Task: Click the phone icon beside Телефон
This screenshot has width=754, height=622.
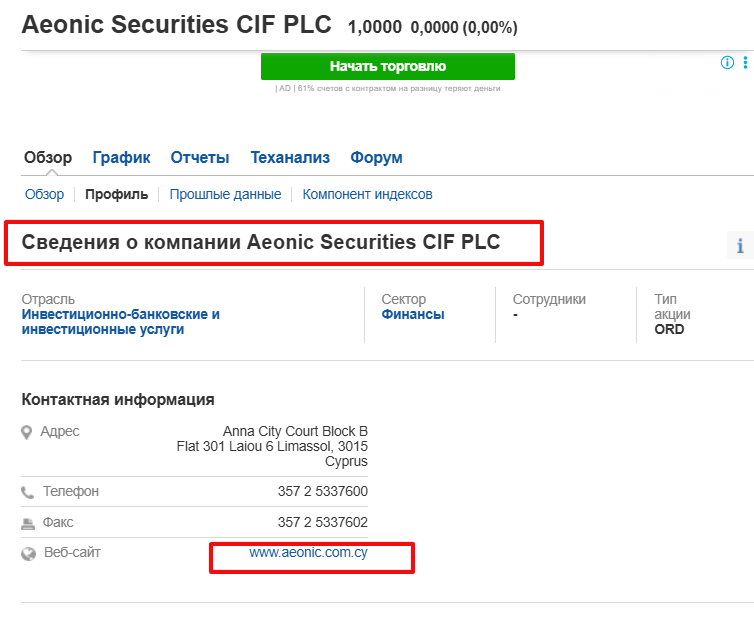Action: click(x=28, y=493)
